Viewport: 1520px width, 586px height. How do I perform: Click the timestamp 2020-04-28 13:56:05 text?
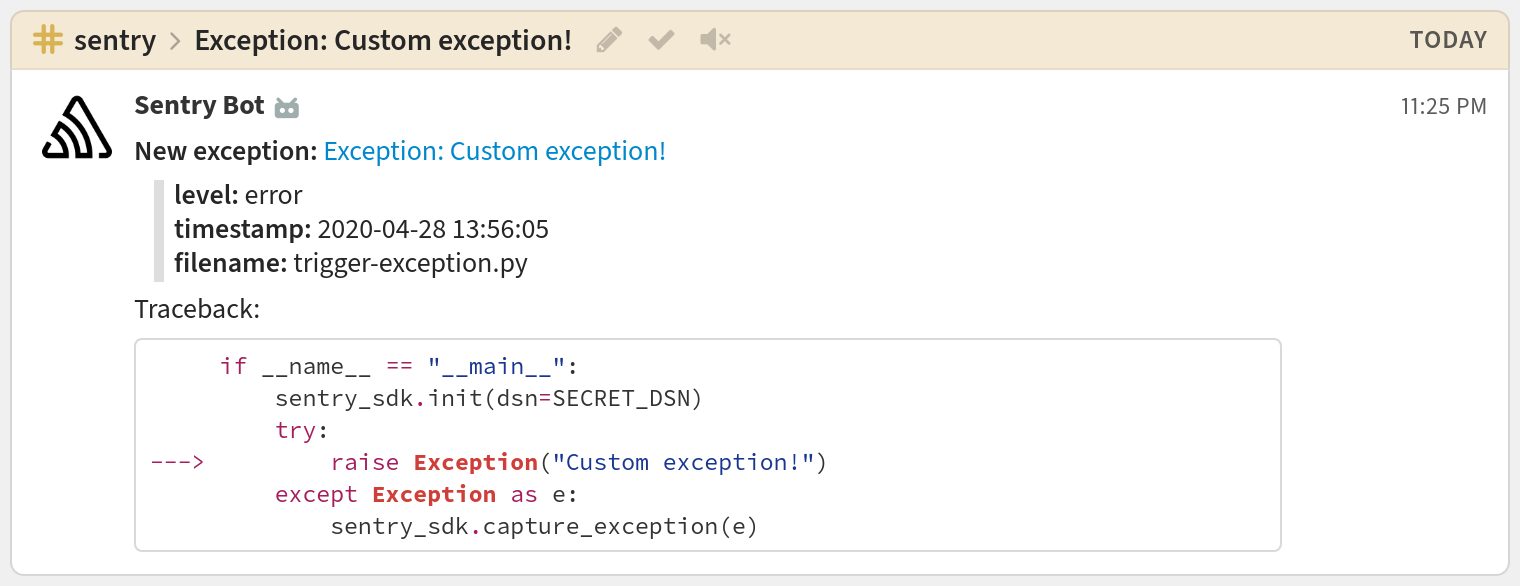pos(432,229)
